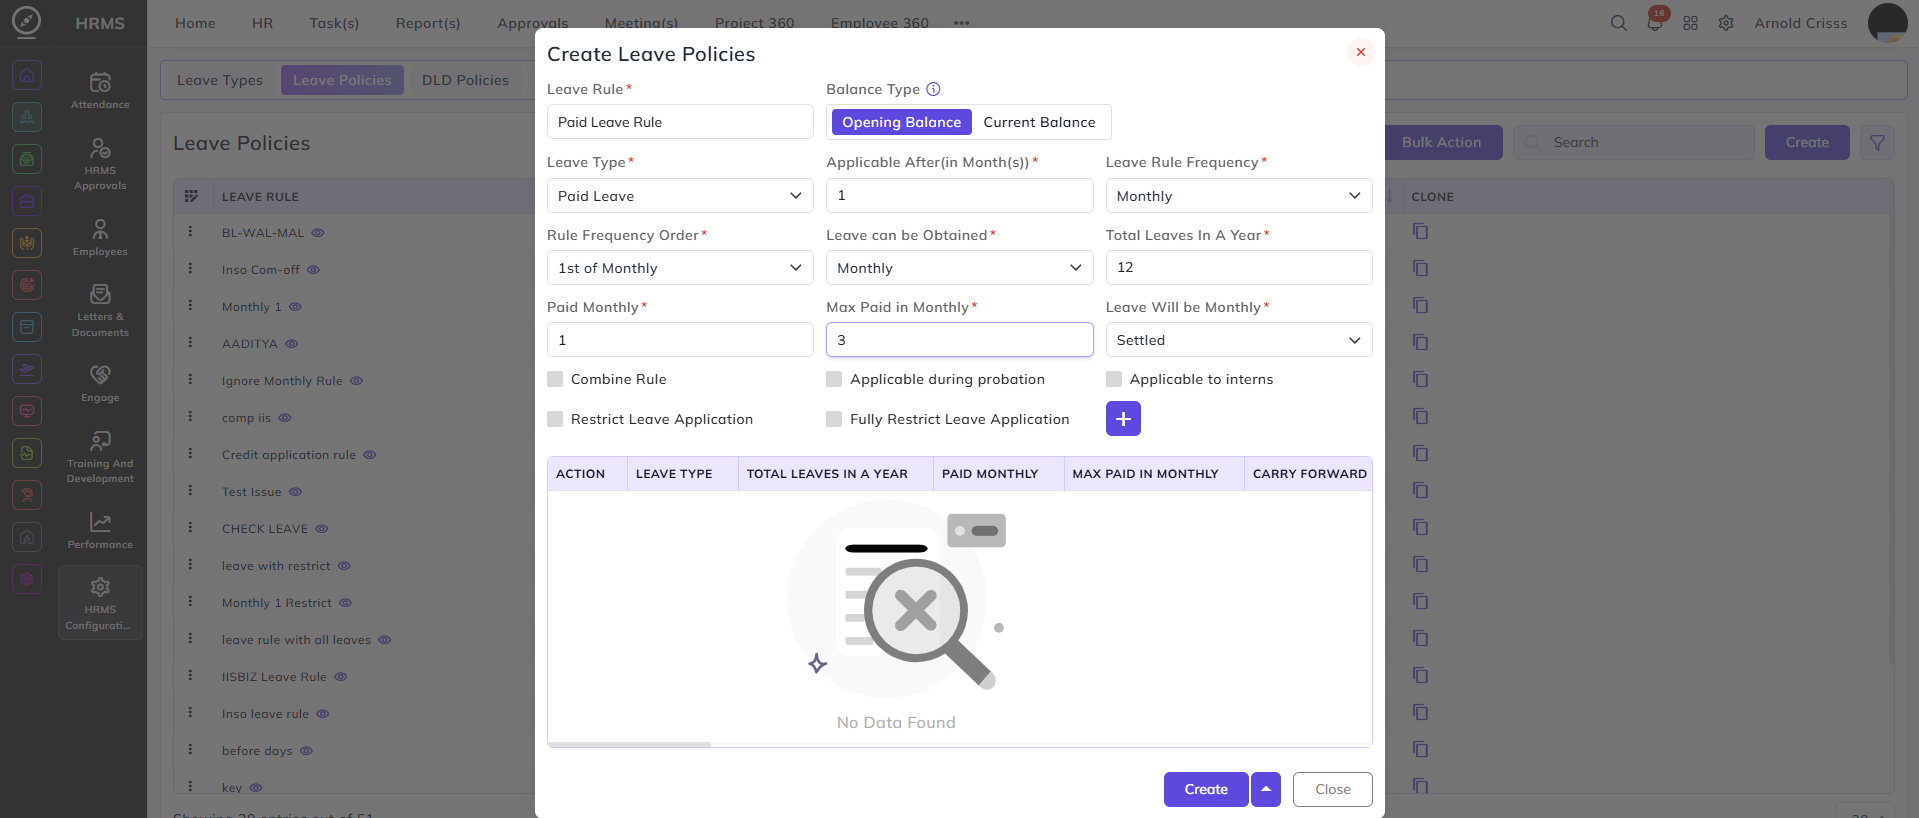
Task: Open the Report(s) menu
Action: click(428, 23)
